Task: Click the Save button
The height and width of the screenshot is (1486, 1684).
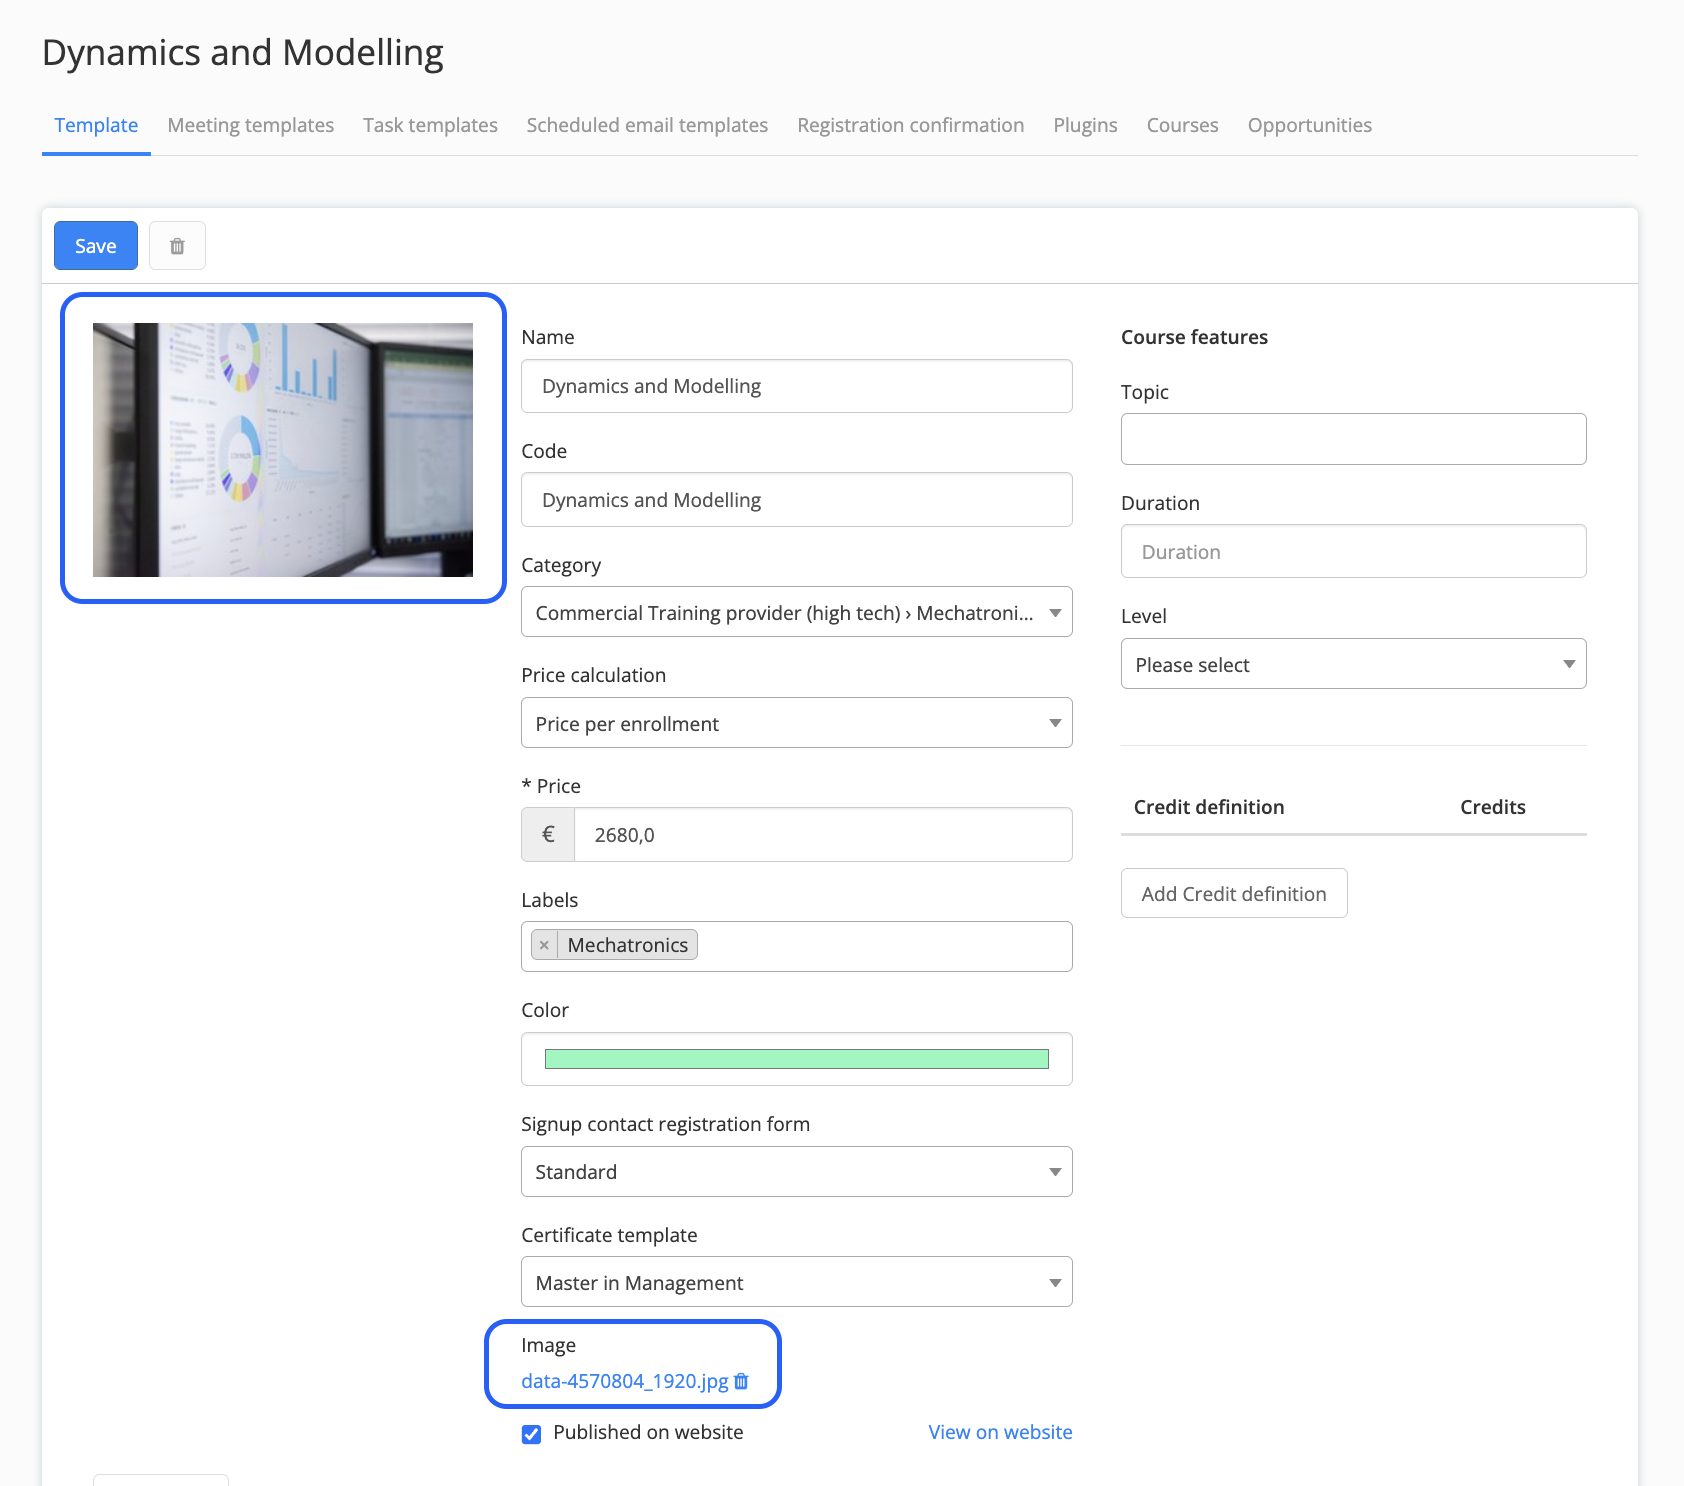Action: [x=96, y=246]
